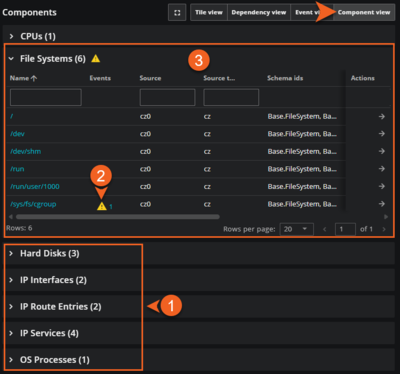Image resolution: width=400 pixels, height=374 pixels.
Task: Click the table horizontal scrollbar thumb
Action: pos(118,217)
